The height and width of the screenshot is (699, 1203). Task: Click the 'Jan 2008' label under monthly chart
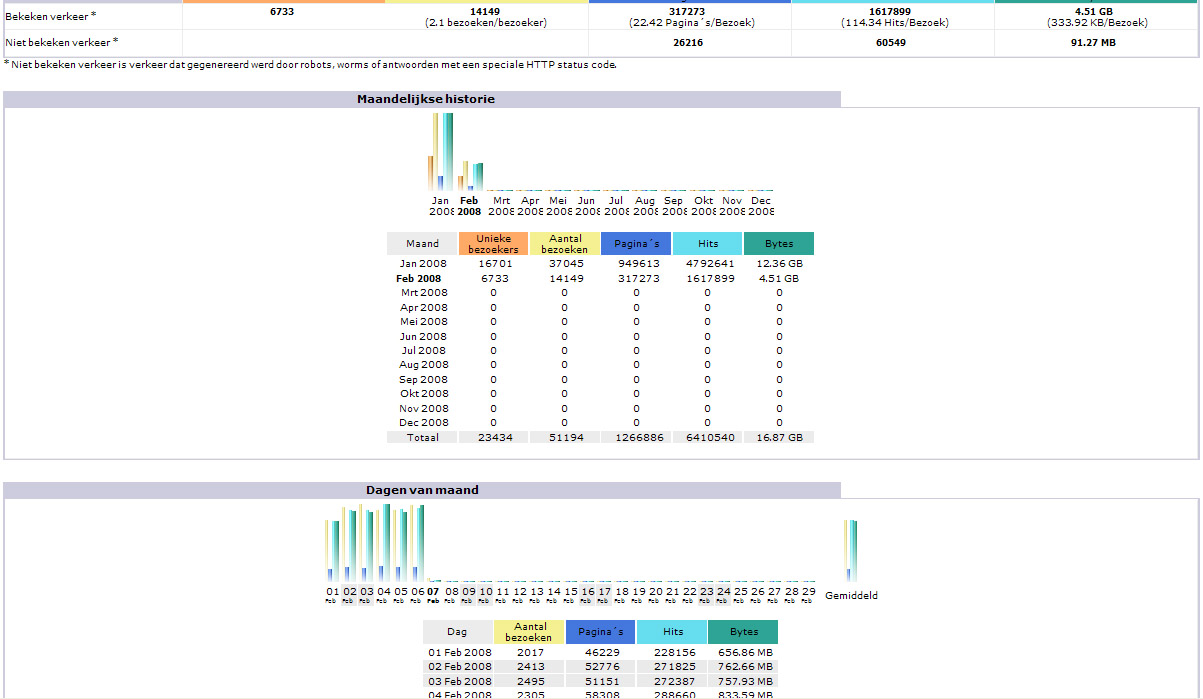[x=441, y=206]
